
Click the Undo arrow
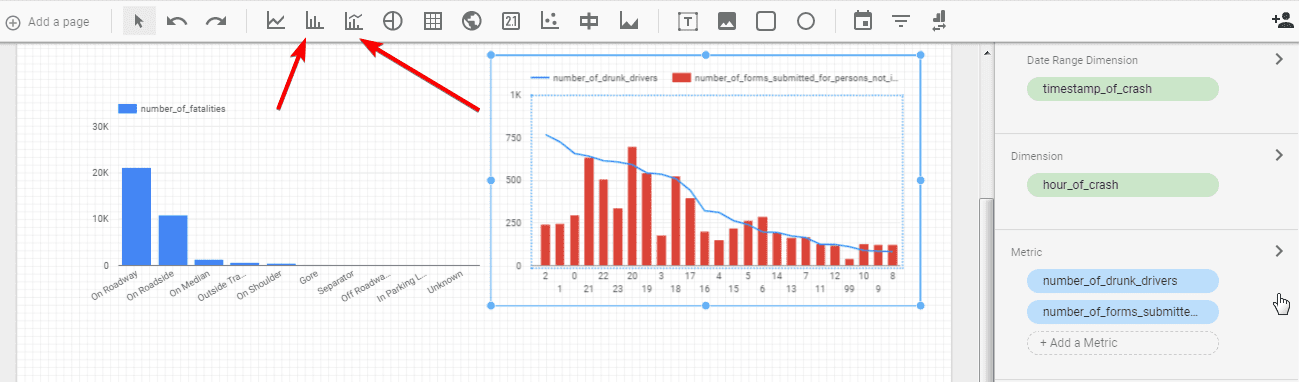(x=177, y=21)
